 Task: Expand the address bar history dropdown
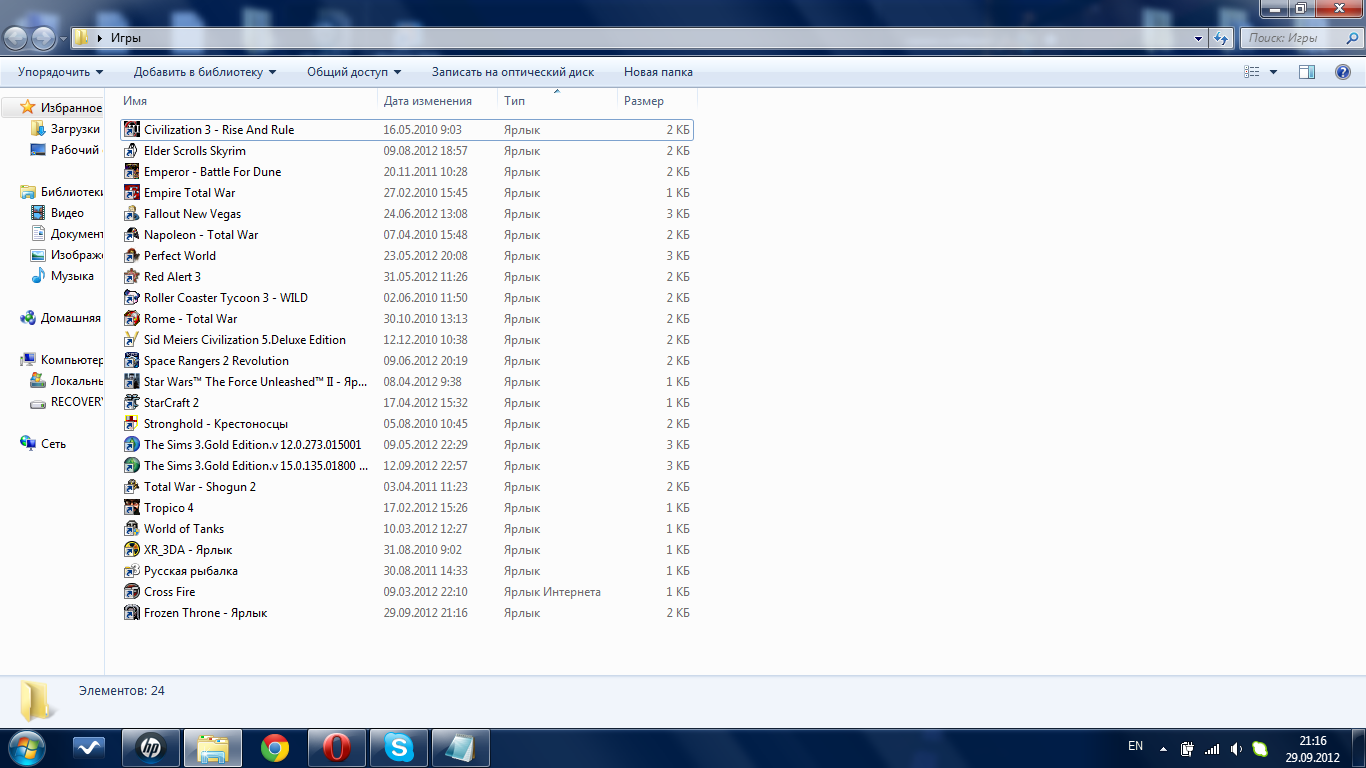[1199, 38]
